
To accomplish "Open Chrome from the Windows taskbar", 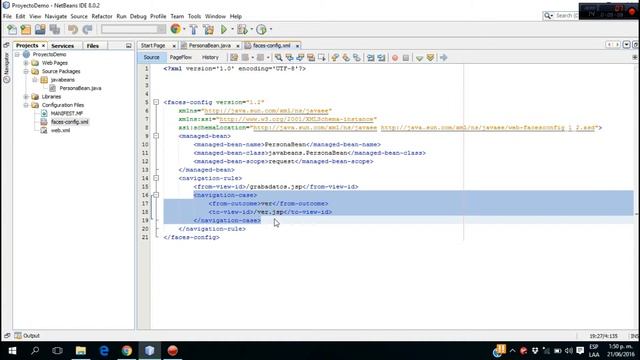I will coord(127,351).
